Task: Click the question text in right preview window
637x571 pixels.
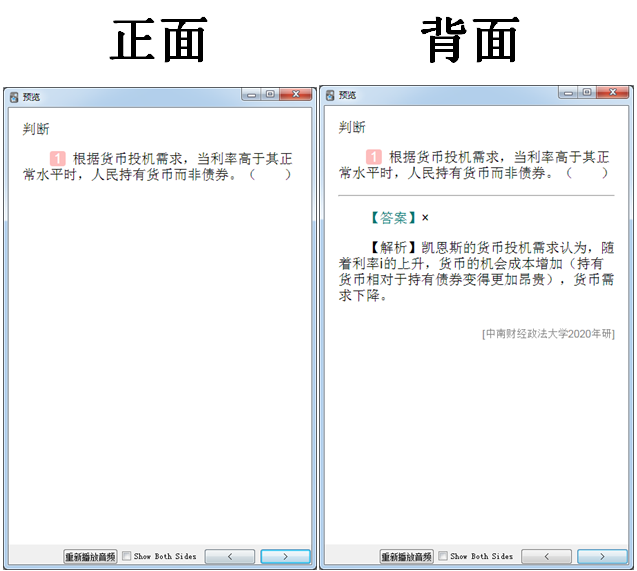Action: tap(474, 165)
